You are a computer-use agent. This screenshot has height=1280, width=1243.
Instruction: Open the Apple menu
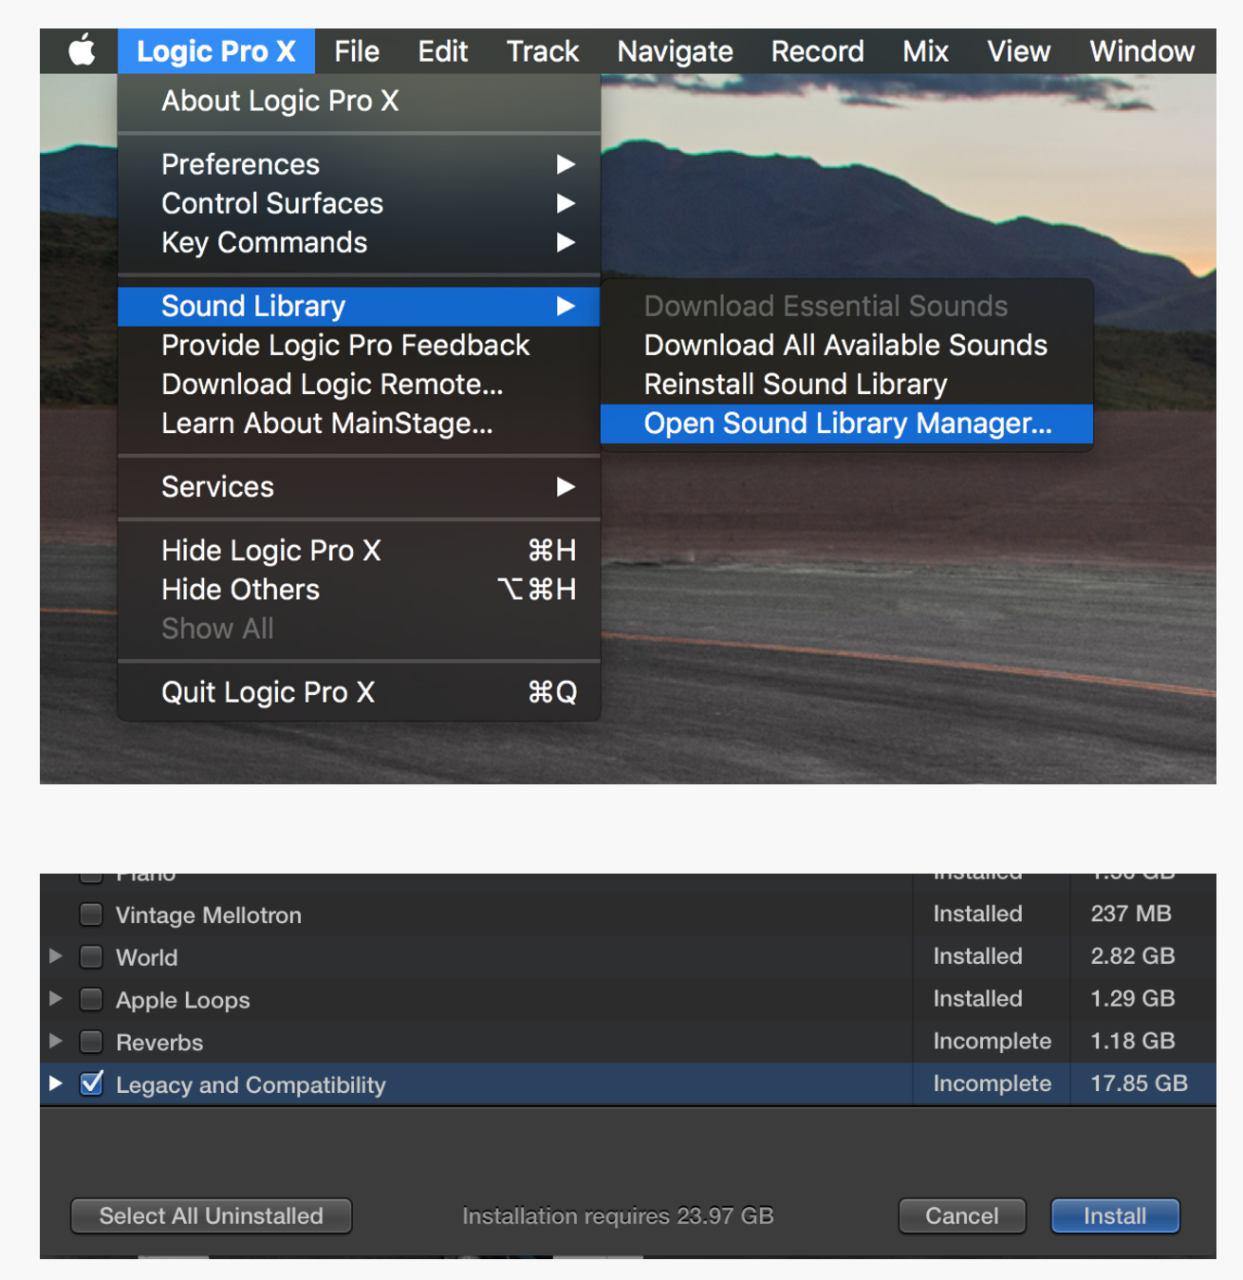(x=82, y=50)
